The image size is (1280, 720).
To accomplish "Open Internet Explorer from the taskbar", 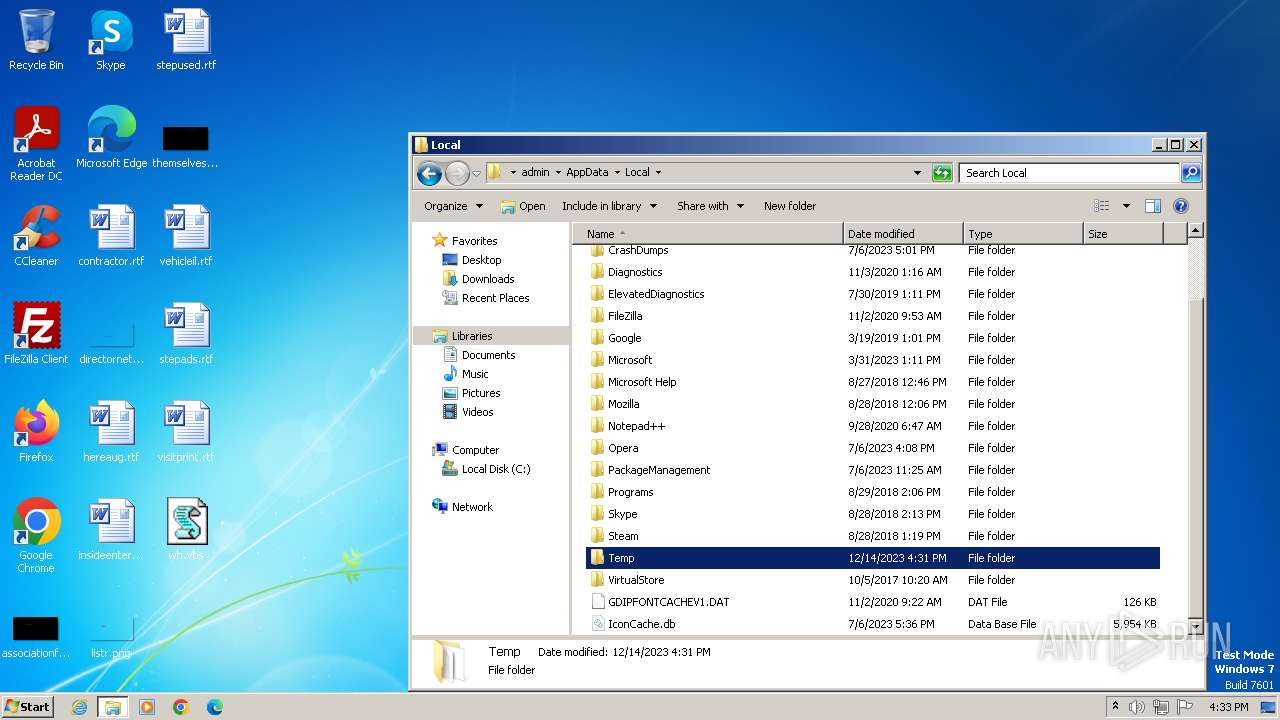I will [x=79, y=707].
